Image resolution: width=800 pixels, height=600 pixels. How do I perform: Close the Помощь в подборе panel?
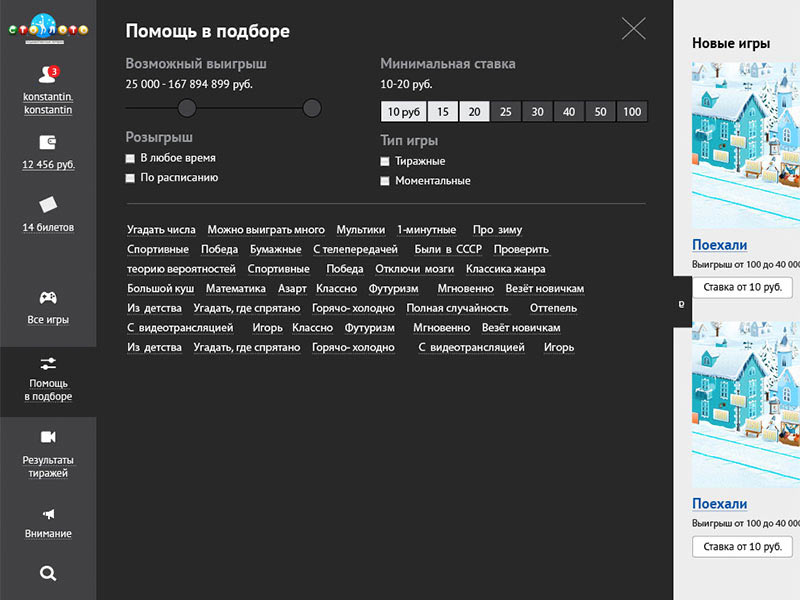pos(633,29)
